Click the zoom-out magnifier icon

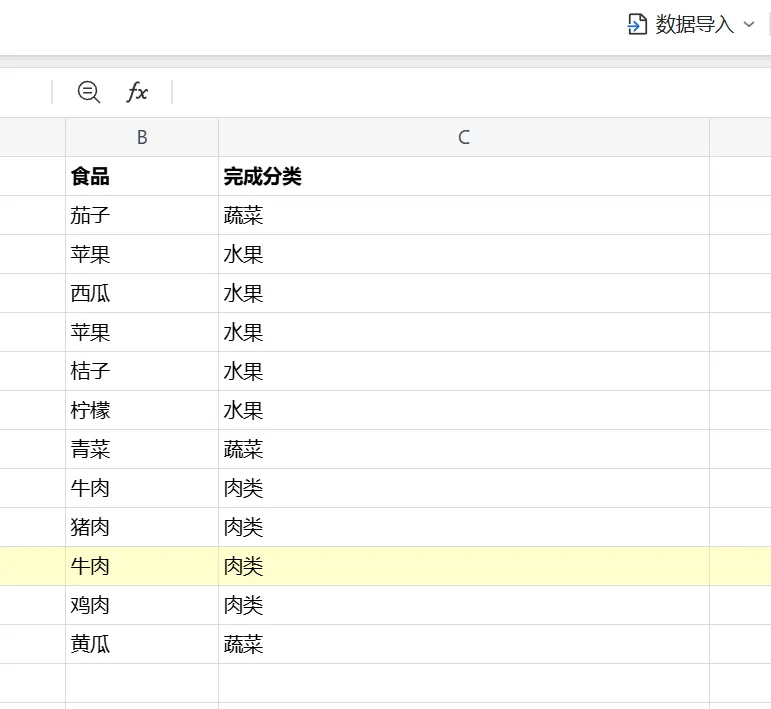point(89,92)
